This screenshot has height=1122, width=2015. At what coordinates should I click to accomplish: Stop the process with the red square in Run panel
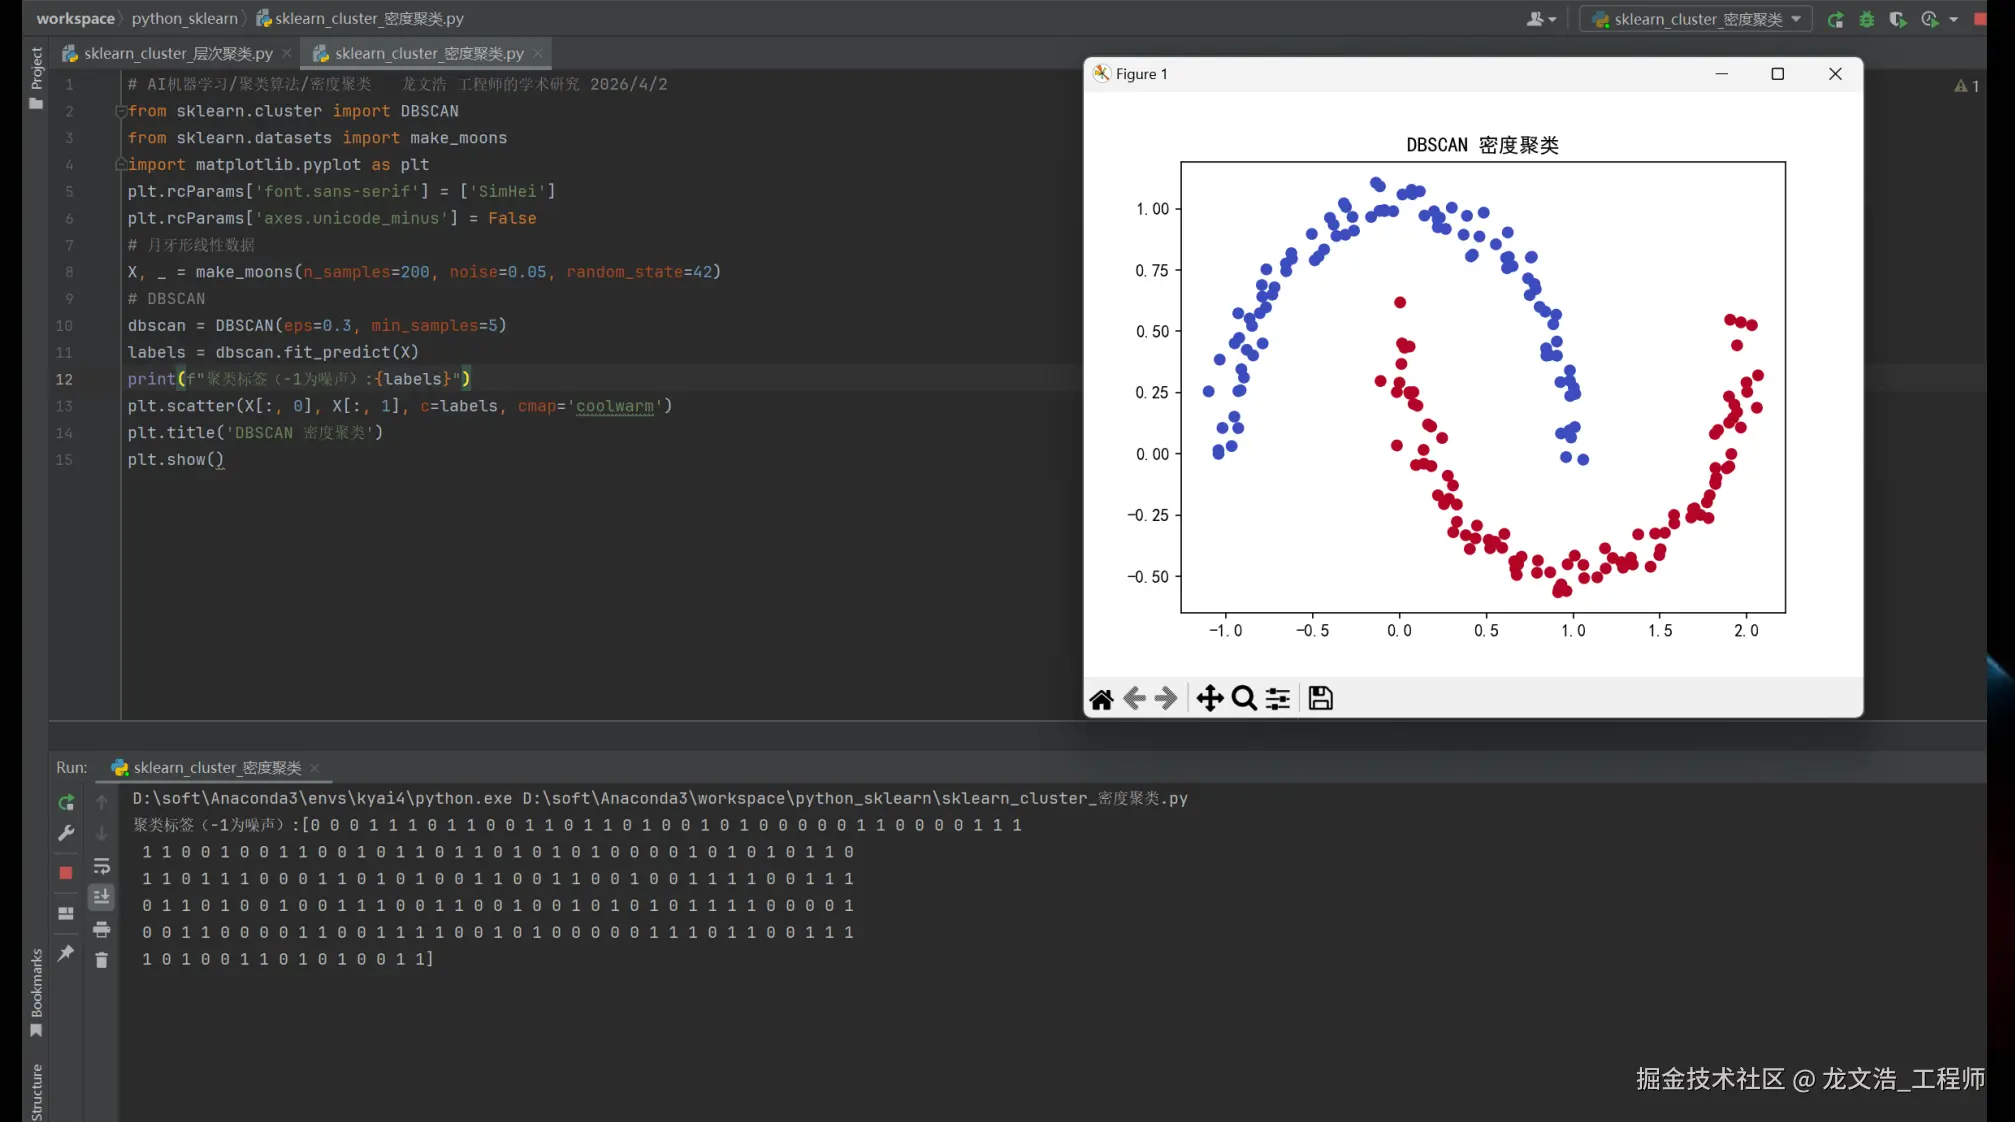pyautogui.click(x=66, y=872)
